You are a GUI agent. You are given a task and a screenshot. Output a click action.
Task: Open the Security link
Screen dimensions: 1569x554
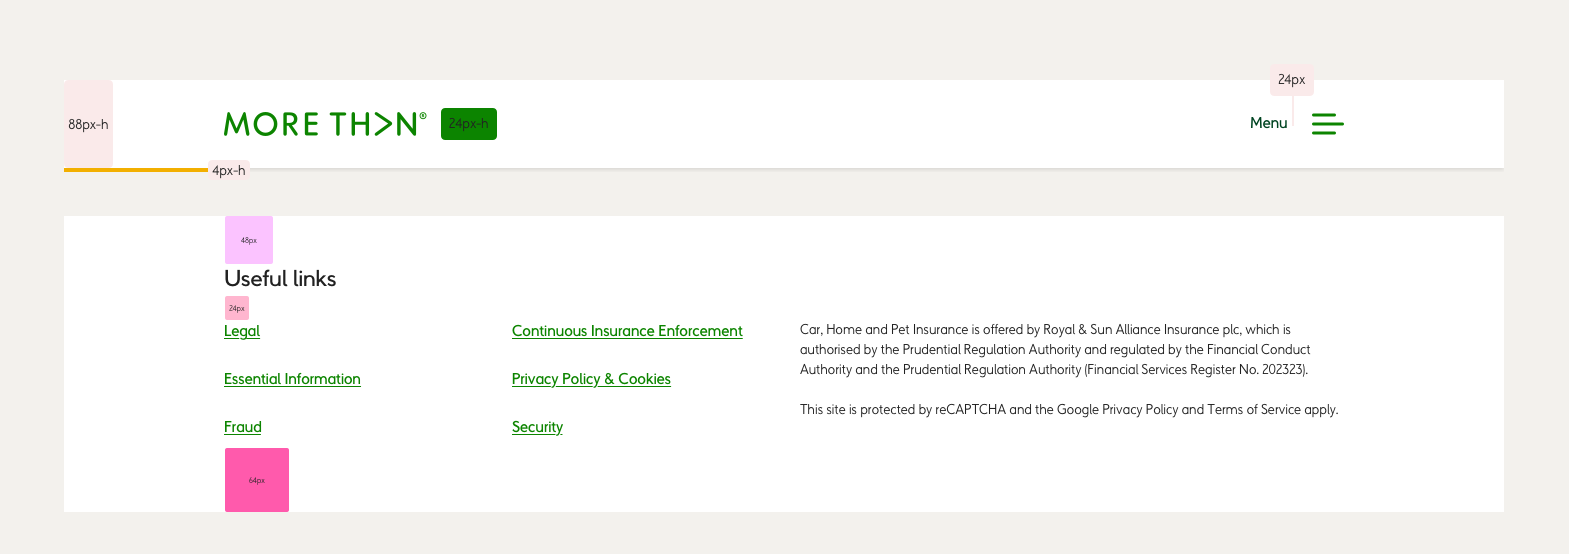point(537,427)
